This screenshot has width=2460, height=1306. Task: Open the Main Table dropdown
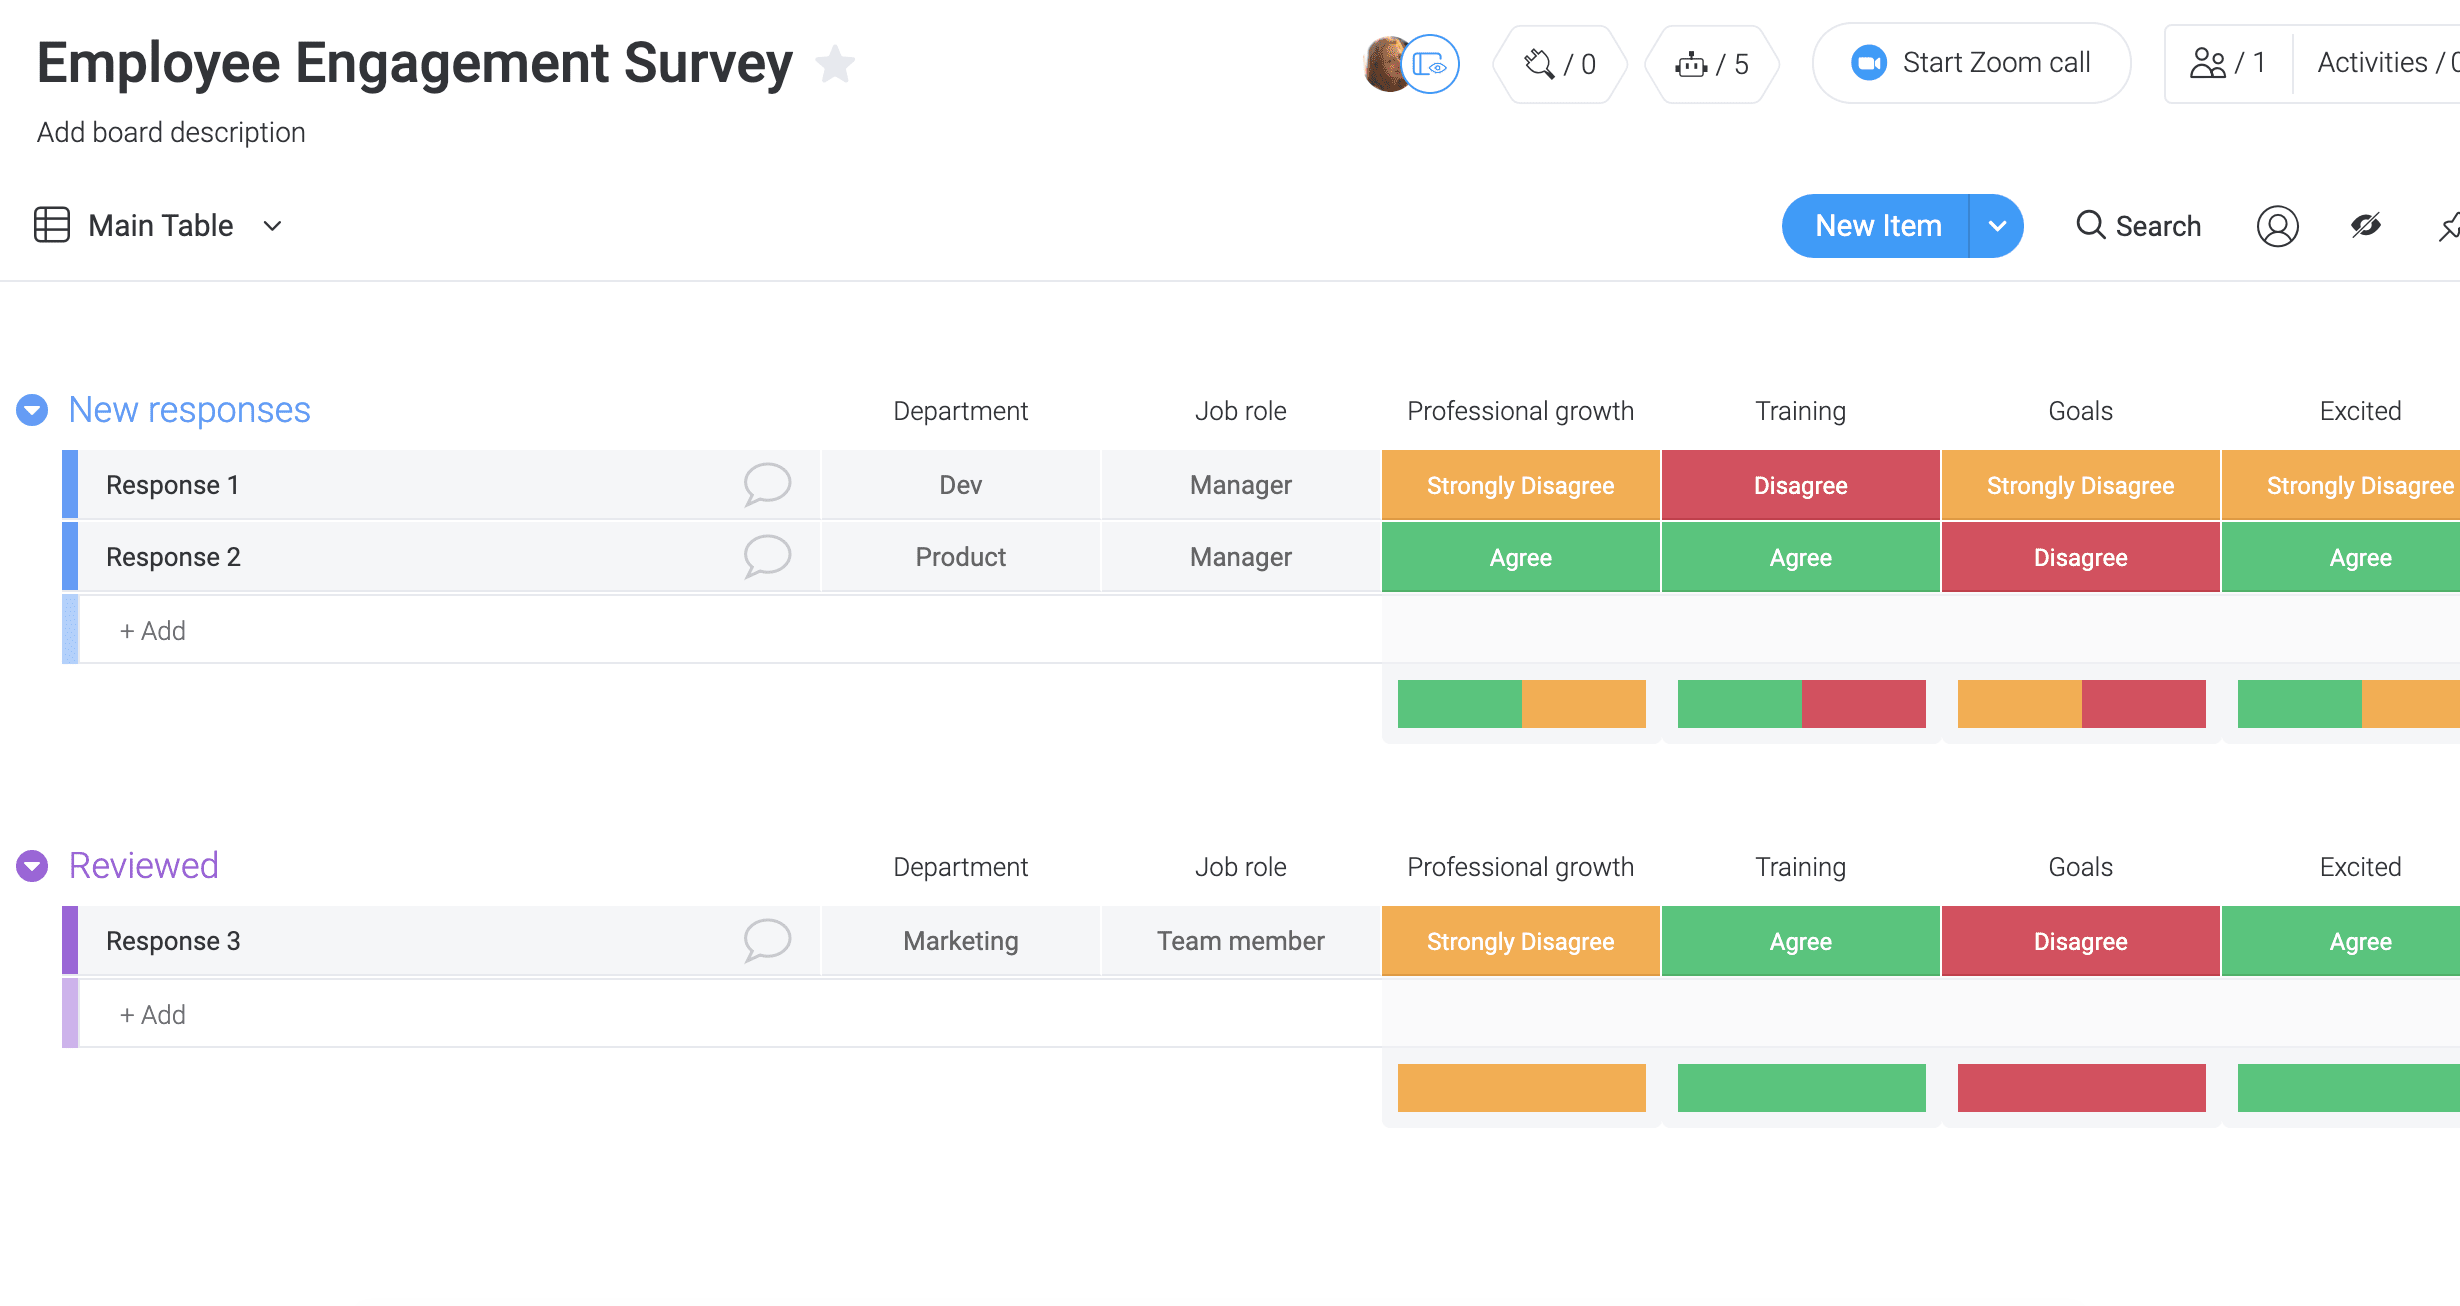[x=273, y=226]
